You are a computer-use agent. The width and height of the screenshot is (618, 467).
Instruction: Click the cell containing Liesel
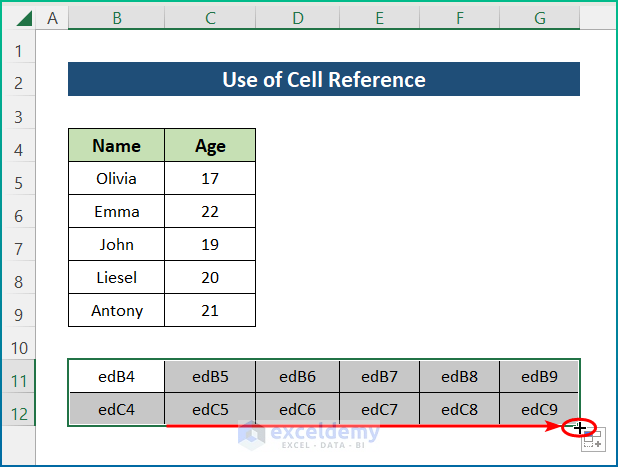coord(116,277)
